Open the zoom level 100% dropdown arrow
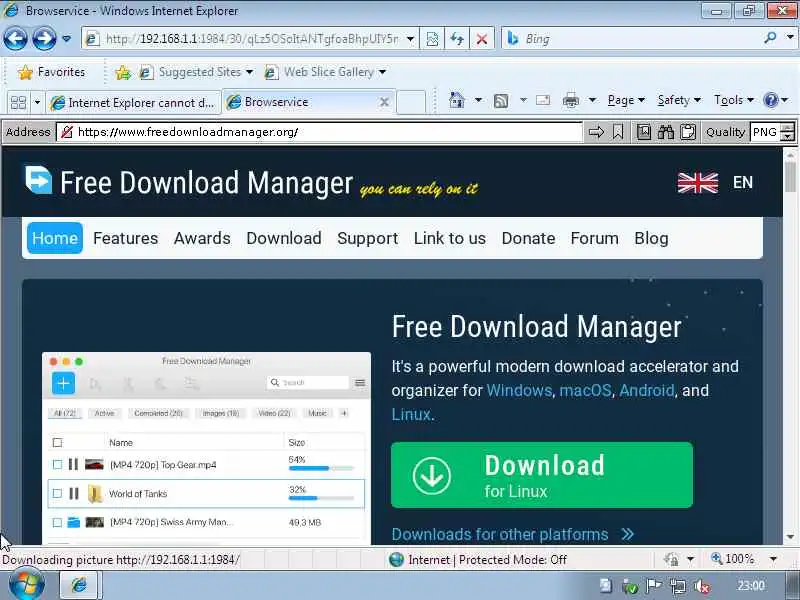Viewport: 800px width, 600px height. coord(773,559)
